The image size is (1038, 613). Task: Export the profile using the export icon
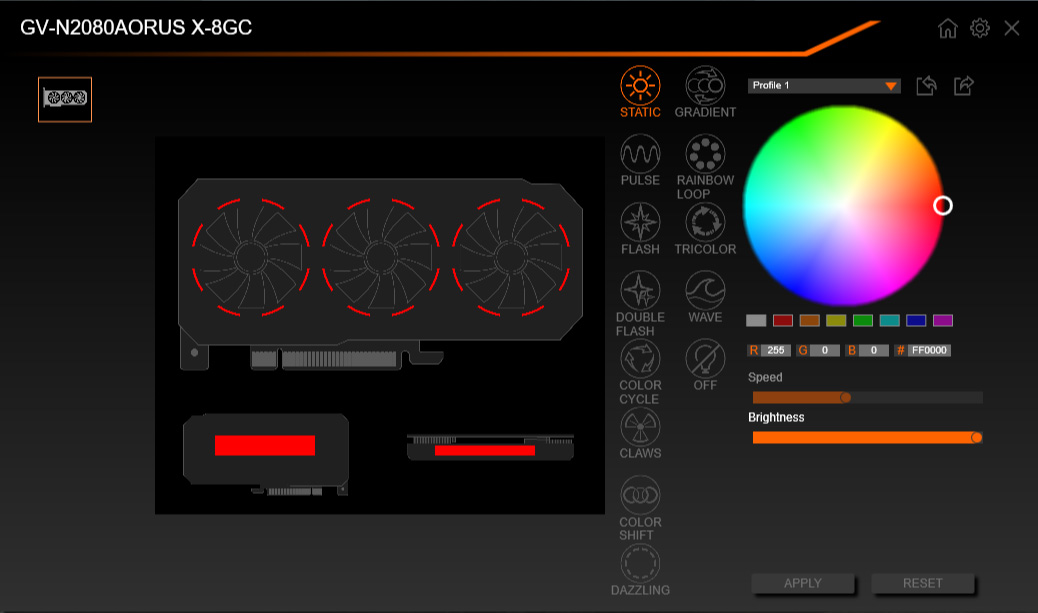pyautogui.click(x=964, y=85)
